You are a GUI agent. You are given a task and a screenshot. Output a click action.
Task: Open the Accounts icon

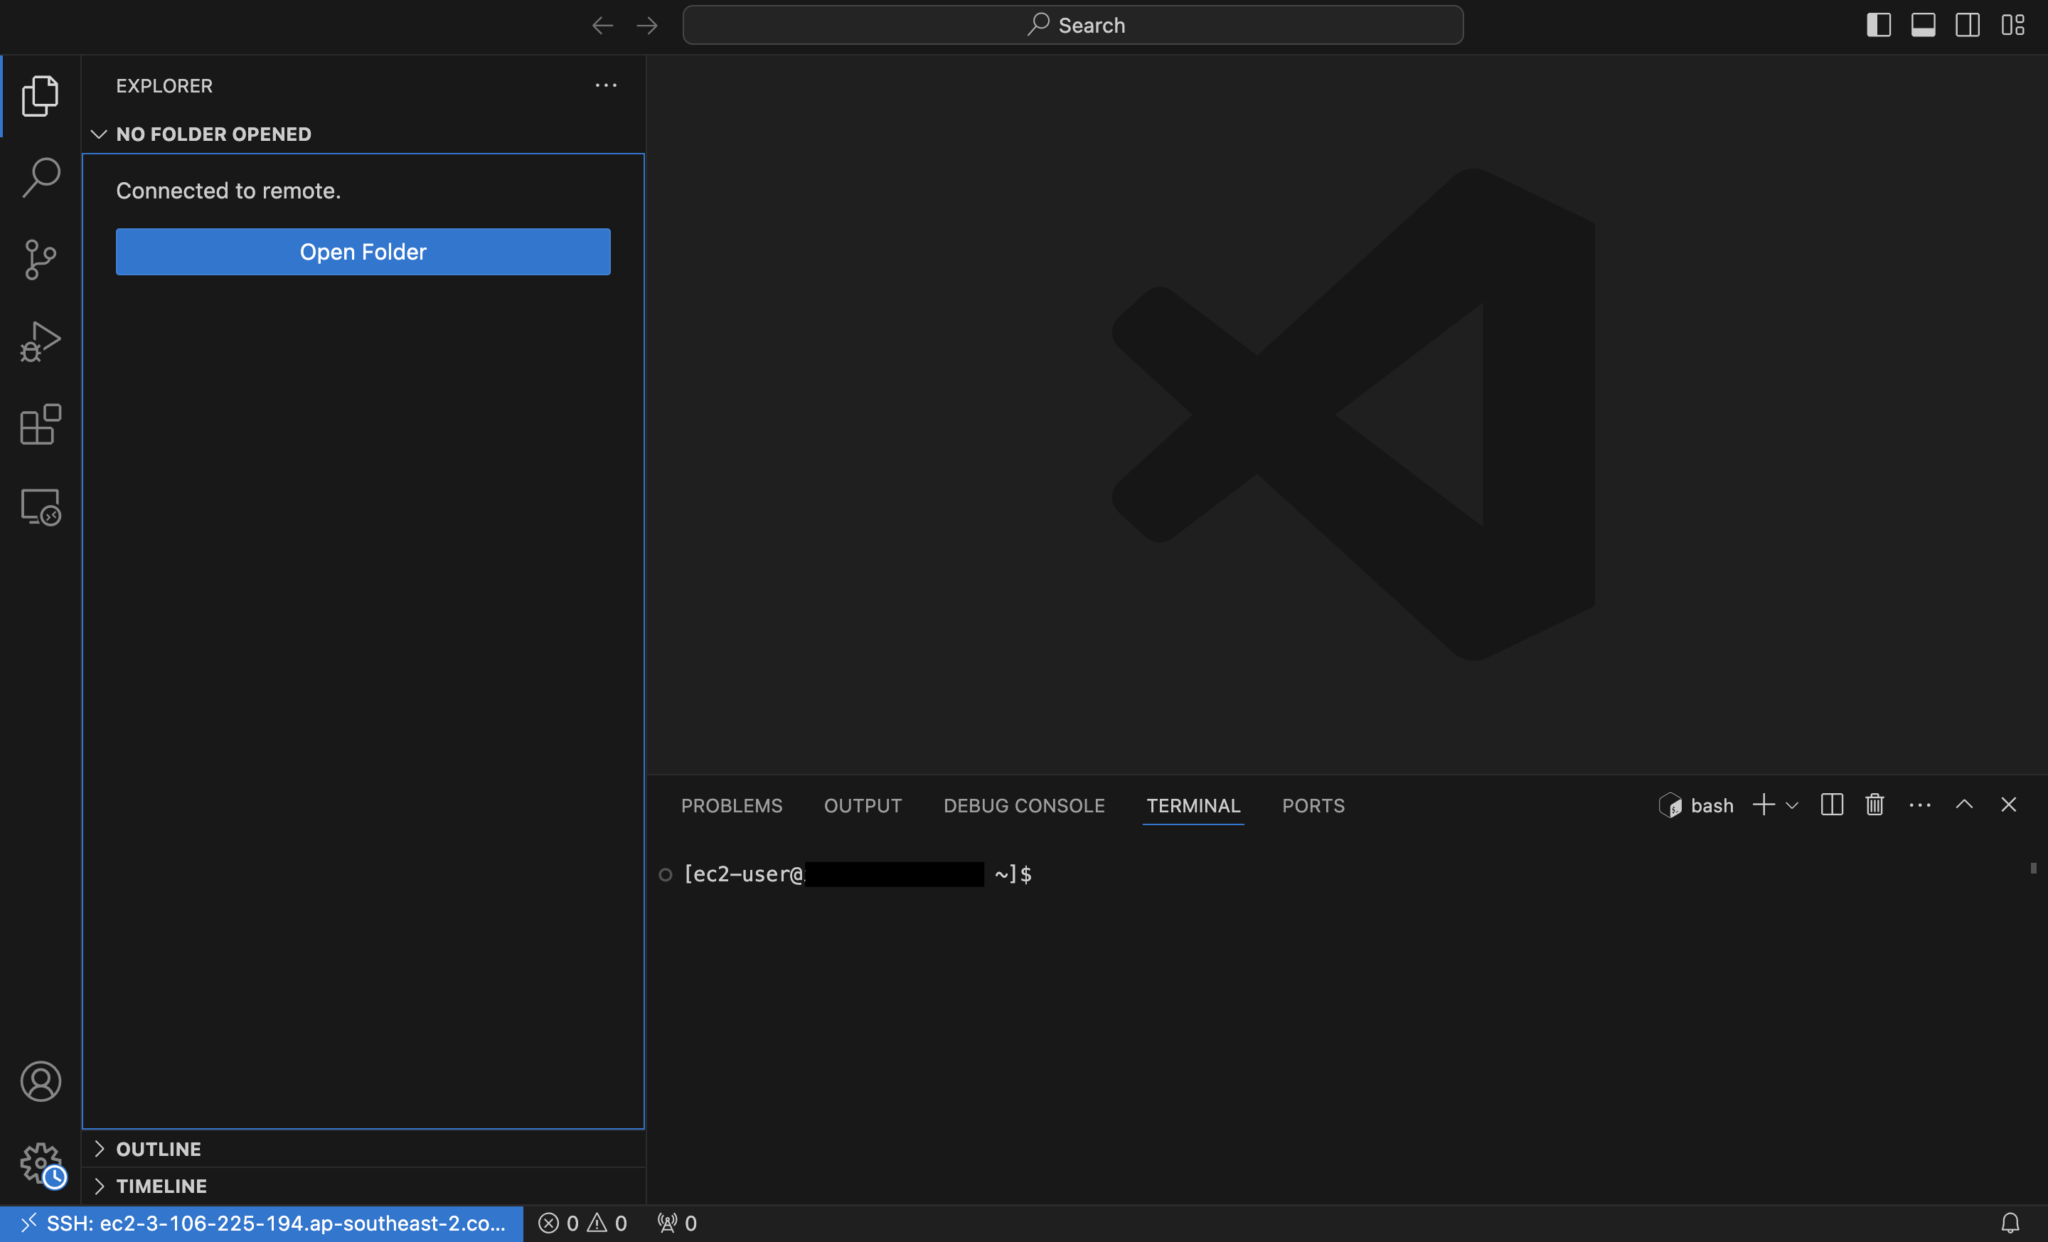(x=40, y=1081)
